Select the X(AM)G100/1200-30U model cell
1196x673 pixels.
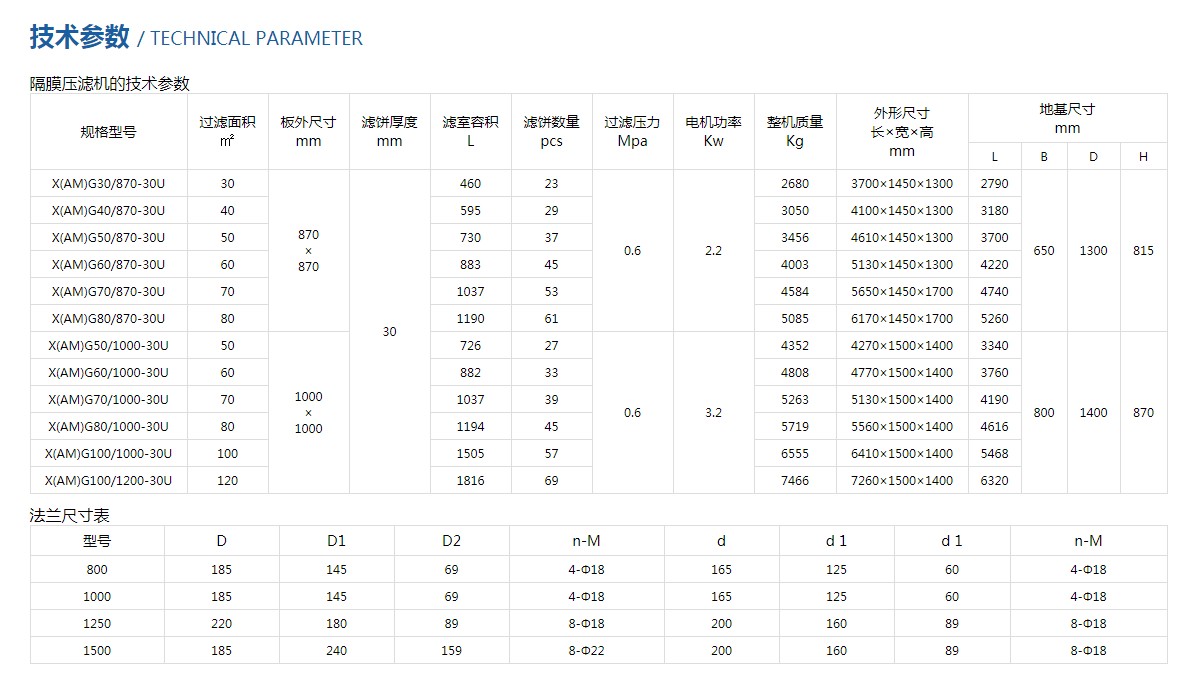pyautogui.click(x=108, y=481)
